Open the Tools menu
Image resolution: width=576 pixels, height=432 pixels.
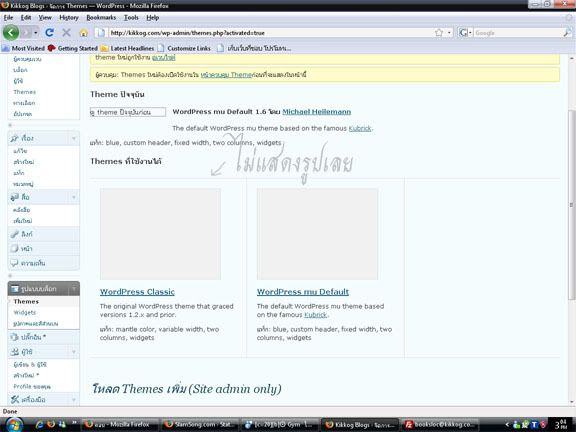click(131, 17)
